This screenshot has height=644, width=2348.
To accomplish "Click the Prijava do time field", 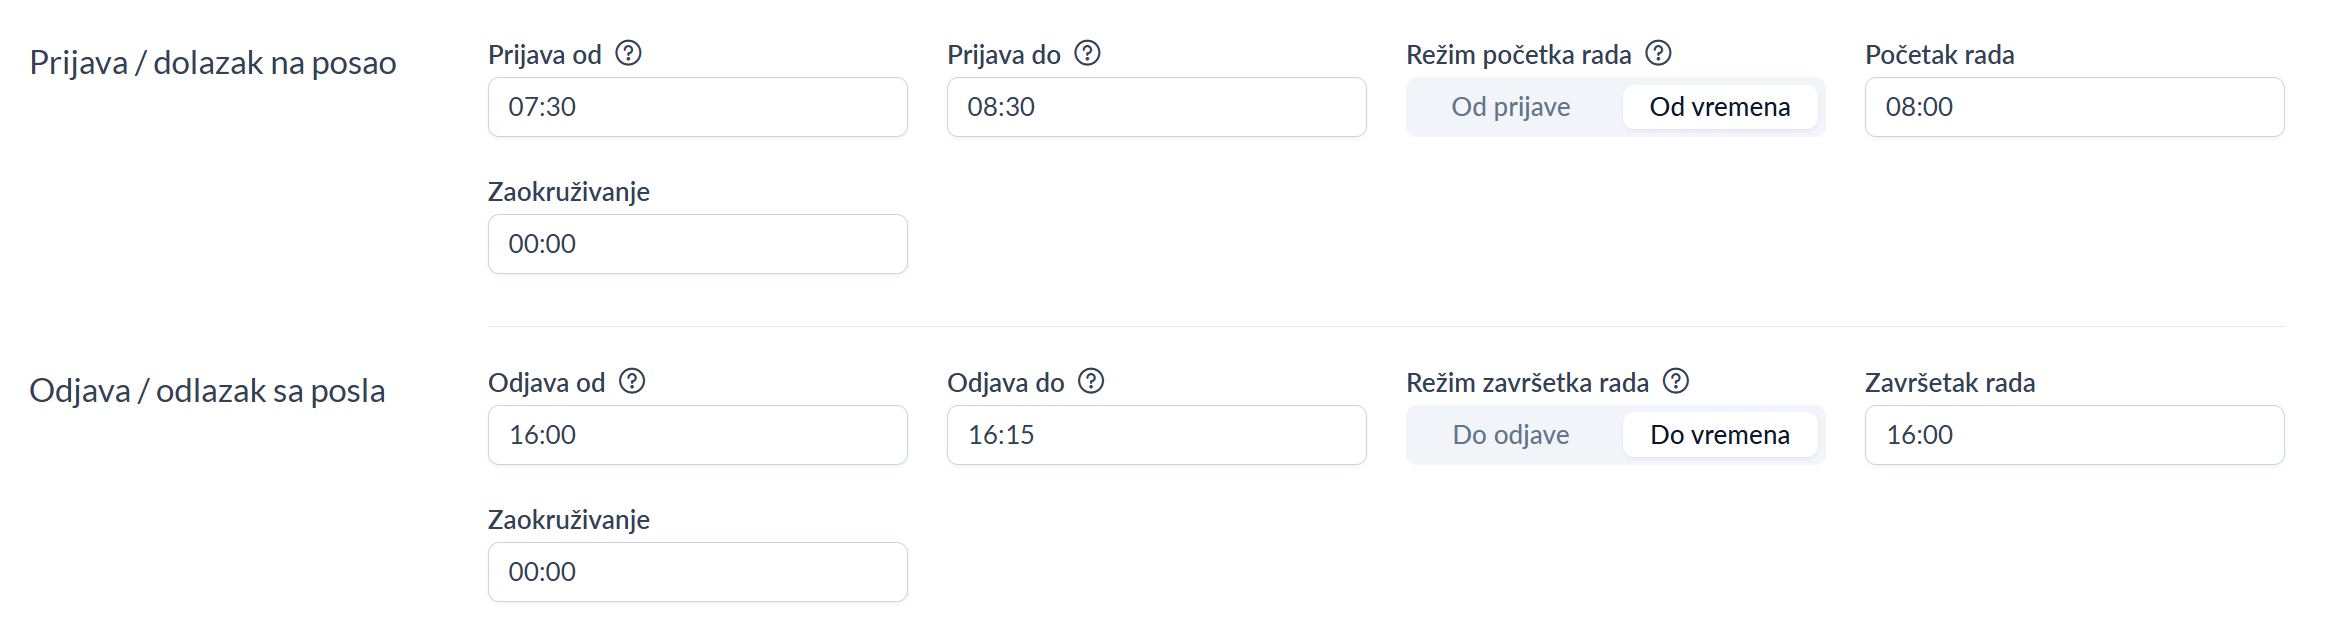I will click(1156, 107).
